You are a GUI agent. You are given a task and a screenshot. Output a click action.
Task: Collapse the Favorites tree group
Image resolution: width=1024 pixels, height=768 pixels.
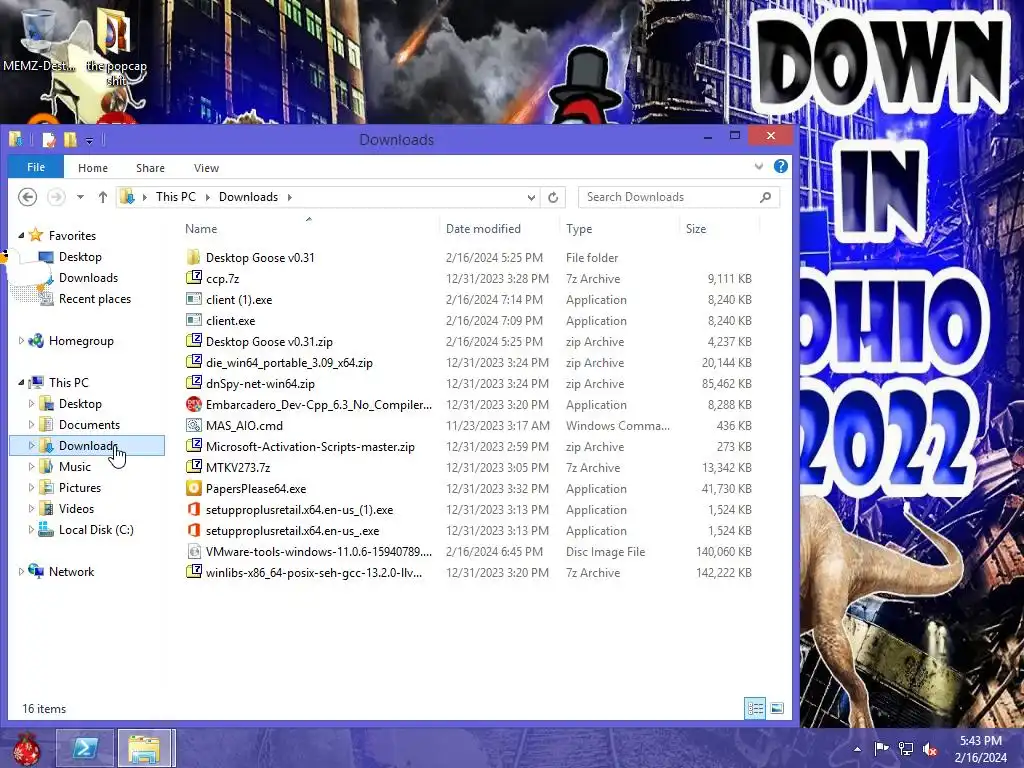21,235
